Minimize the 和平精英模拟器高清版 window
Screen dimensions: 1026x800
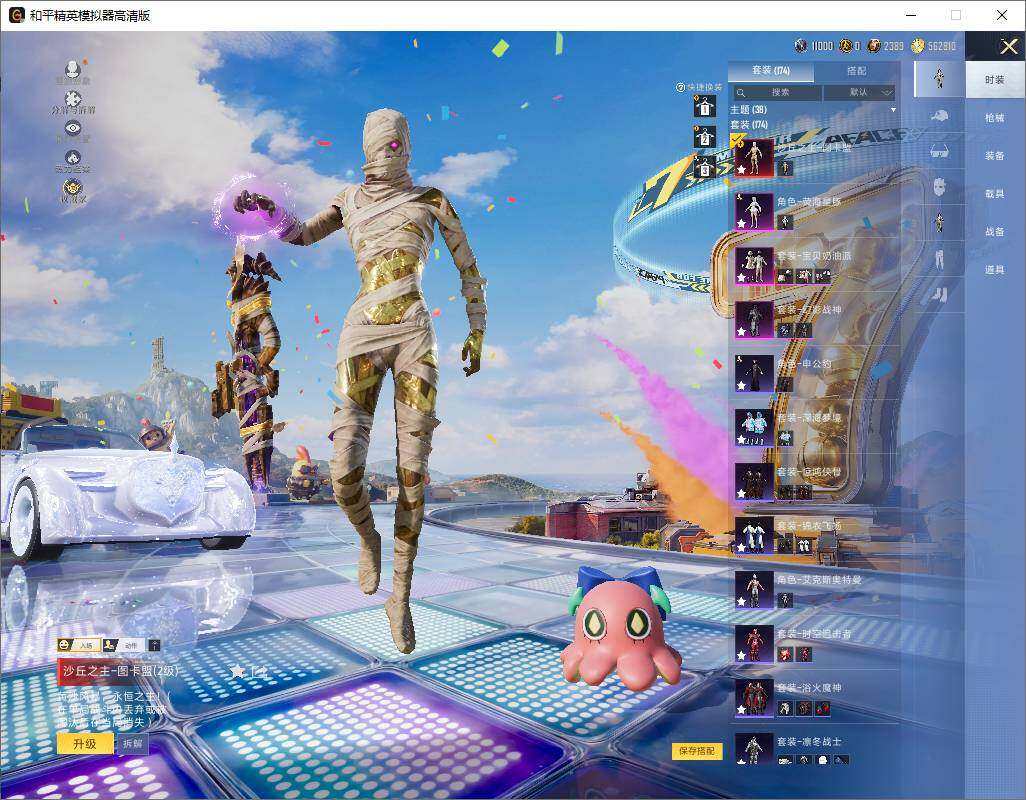(x=911, y=15)
